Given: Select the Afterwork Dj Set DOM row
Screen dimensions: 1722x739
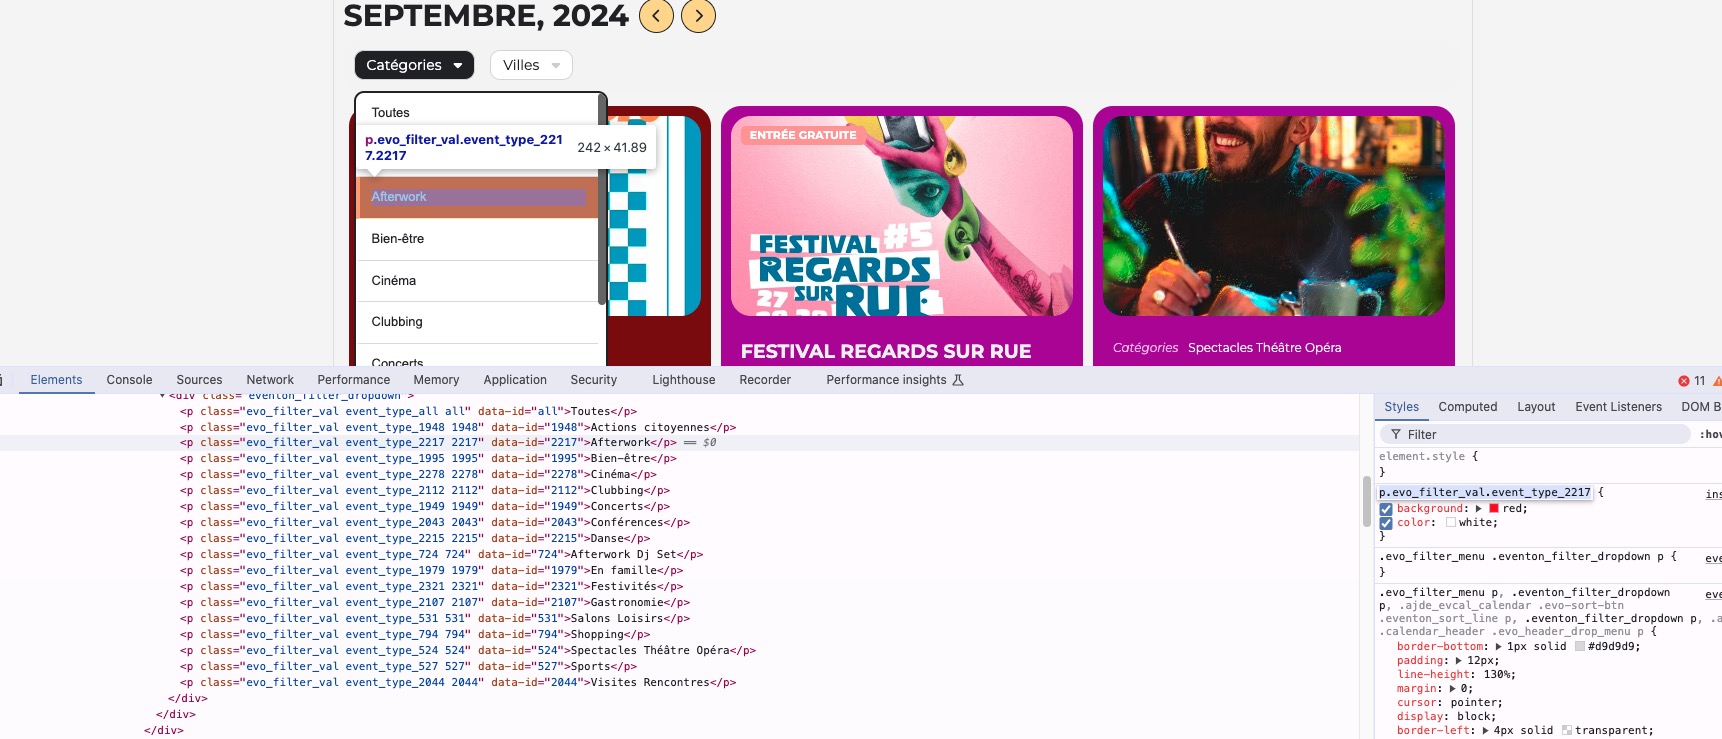Looking at the screenshot, I should [441, 555].
